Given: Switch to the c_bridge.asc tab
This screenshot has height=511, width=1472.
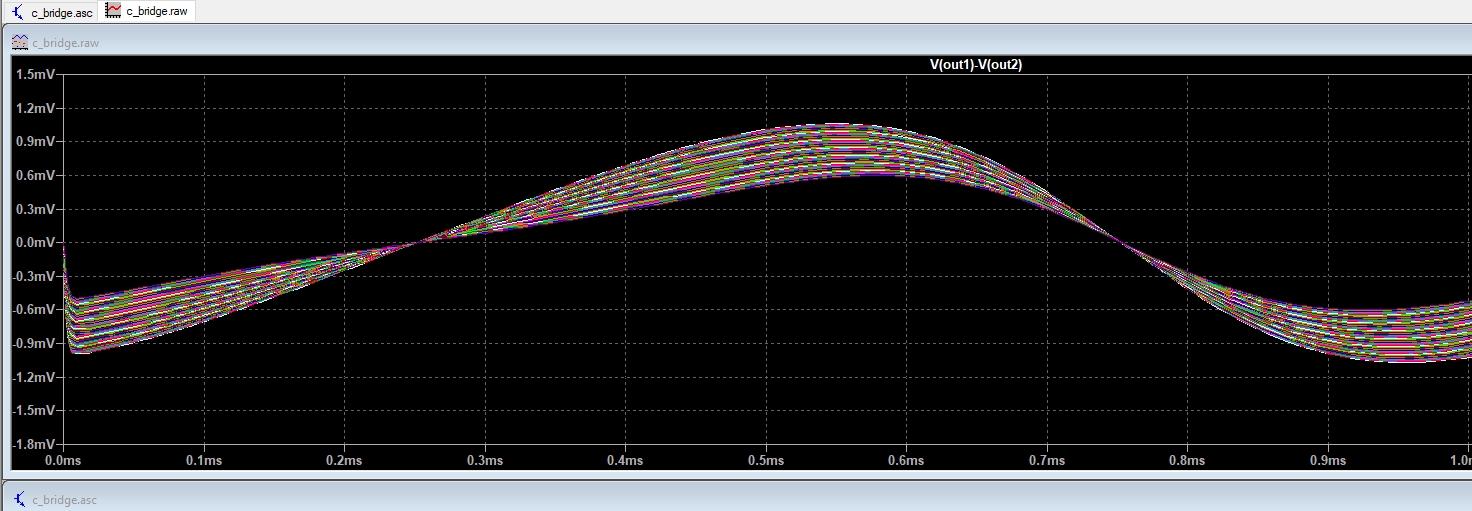Looking at the screenshot, I should (53, 12).
